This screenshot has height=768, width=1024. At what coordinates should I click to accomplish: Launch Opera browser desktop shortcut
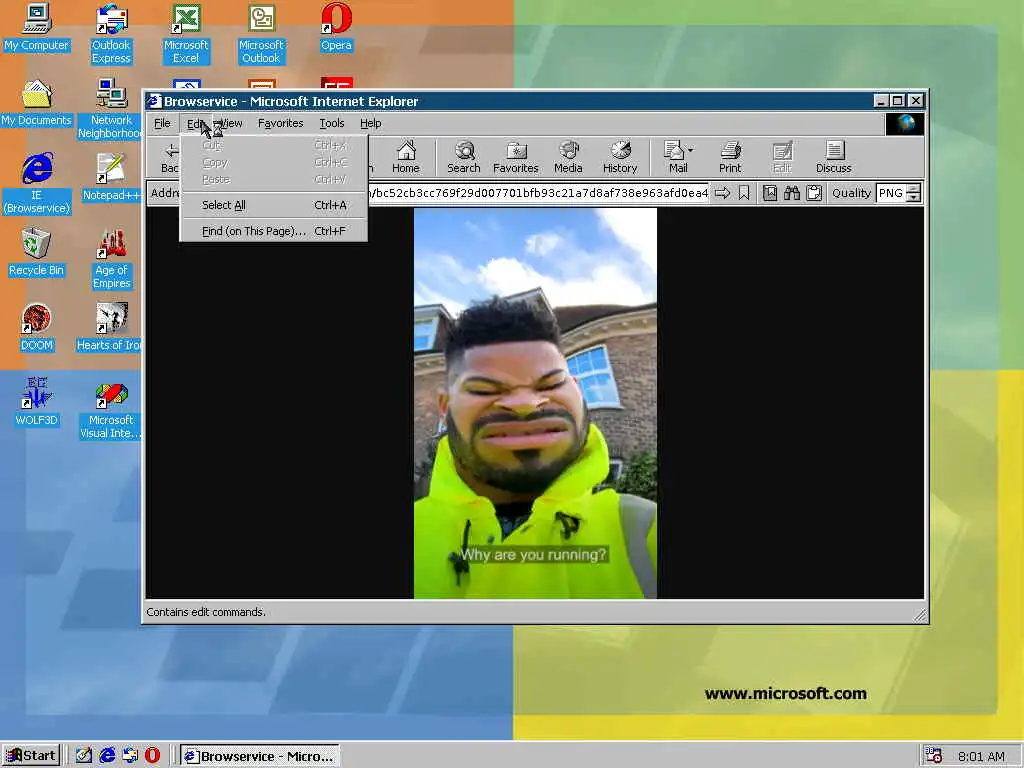coord(336,27)
